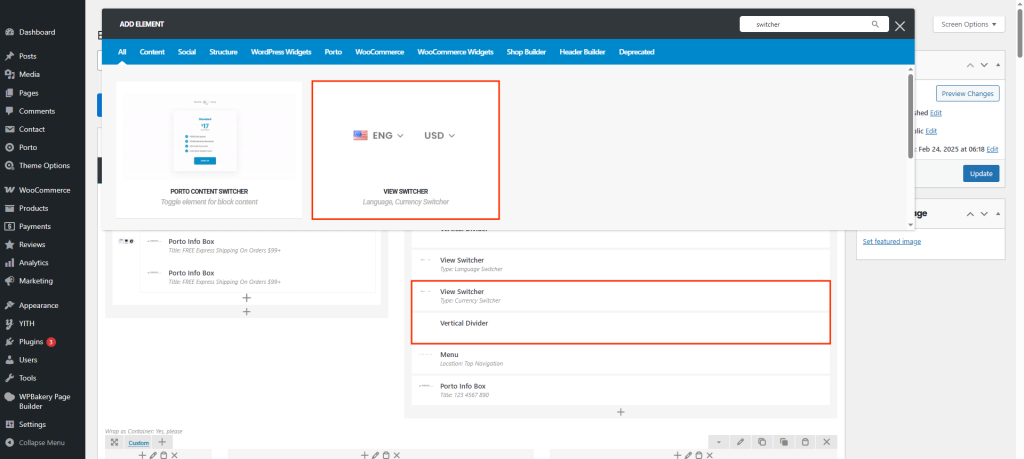
Task: Click the Add Element list scrollbar
Action: [x=909, y=115]
